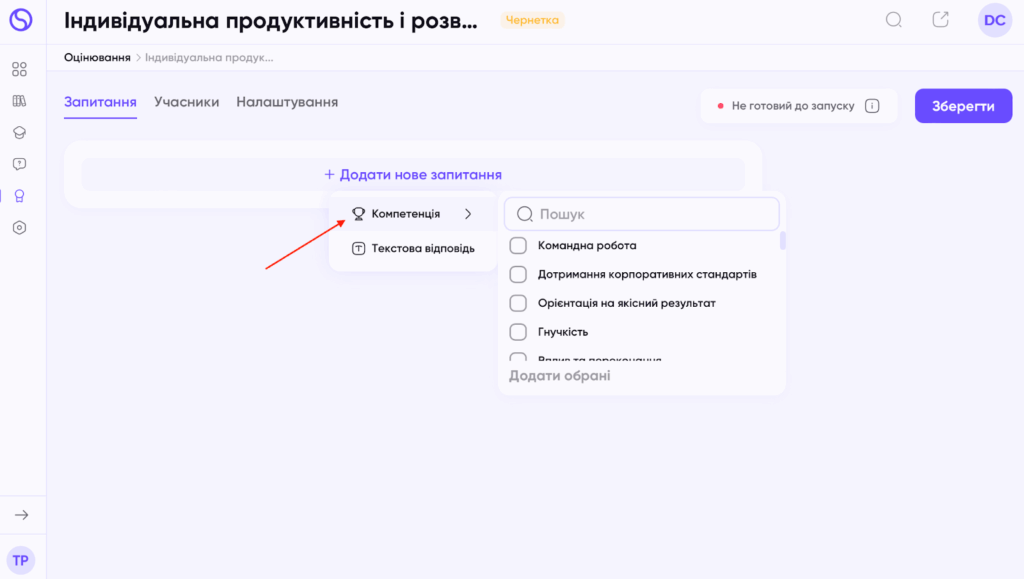Open the DC user avatar
The width and height of the screenshot is (1024, 579).
pyautogui.click(x=994, y=20)
